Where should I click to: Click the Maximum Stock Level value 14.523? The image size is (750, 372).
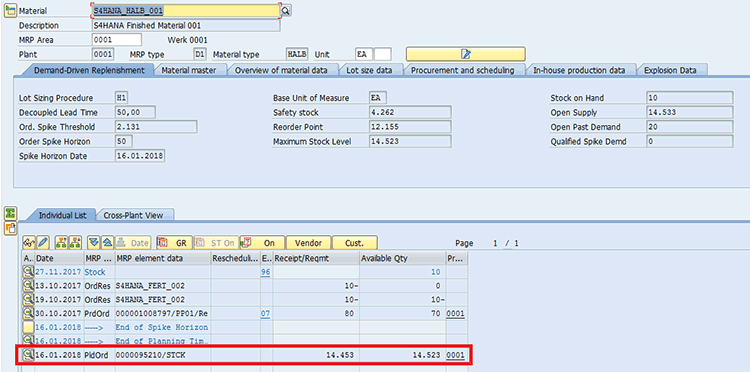(x=410, y=142)
